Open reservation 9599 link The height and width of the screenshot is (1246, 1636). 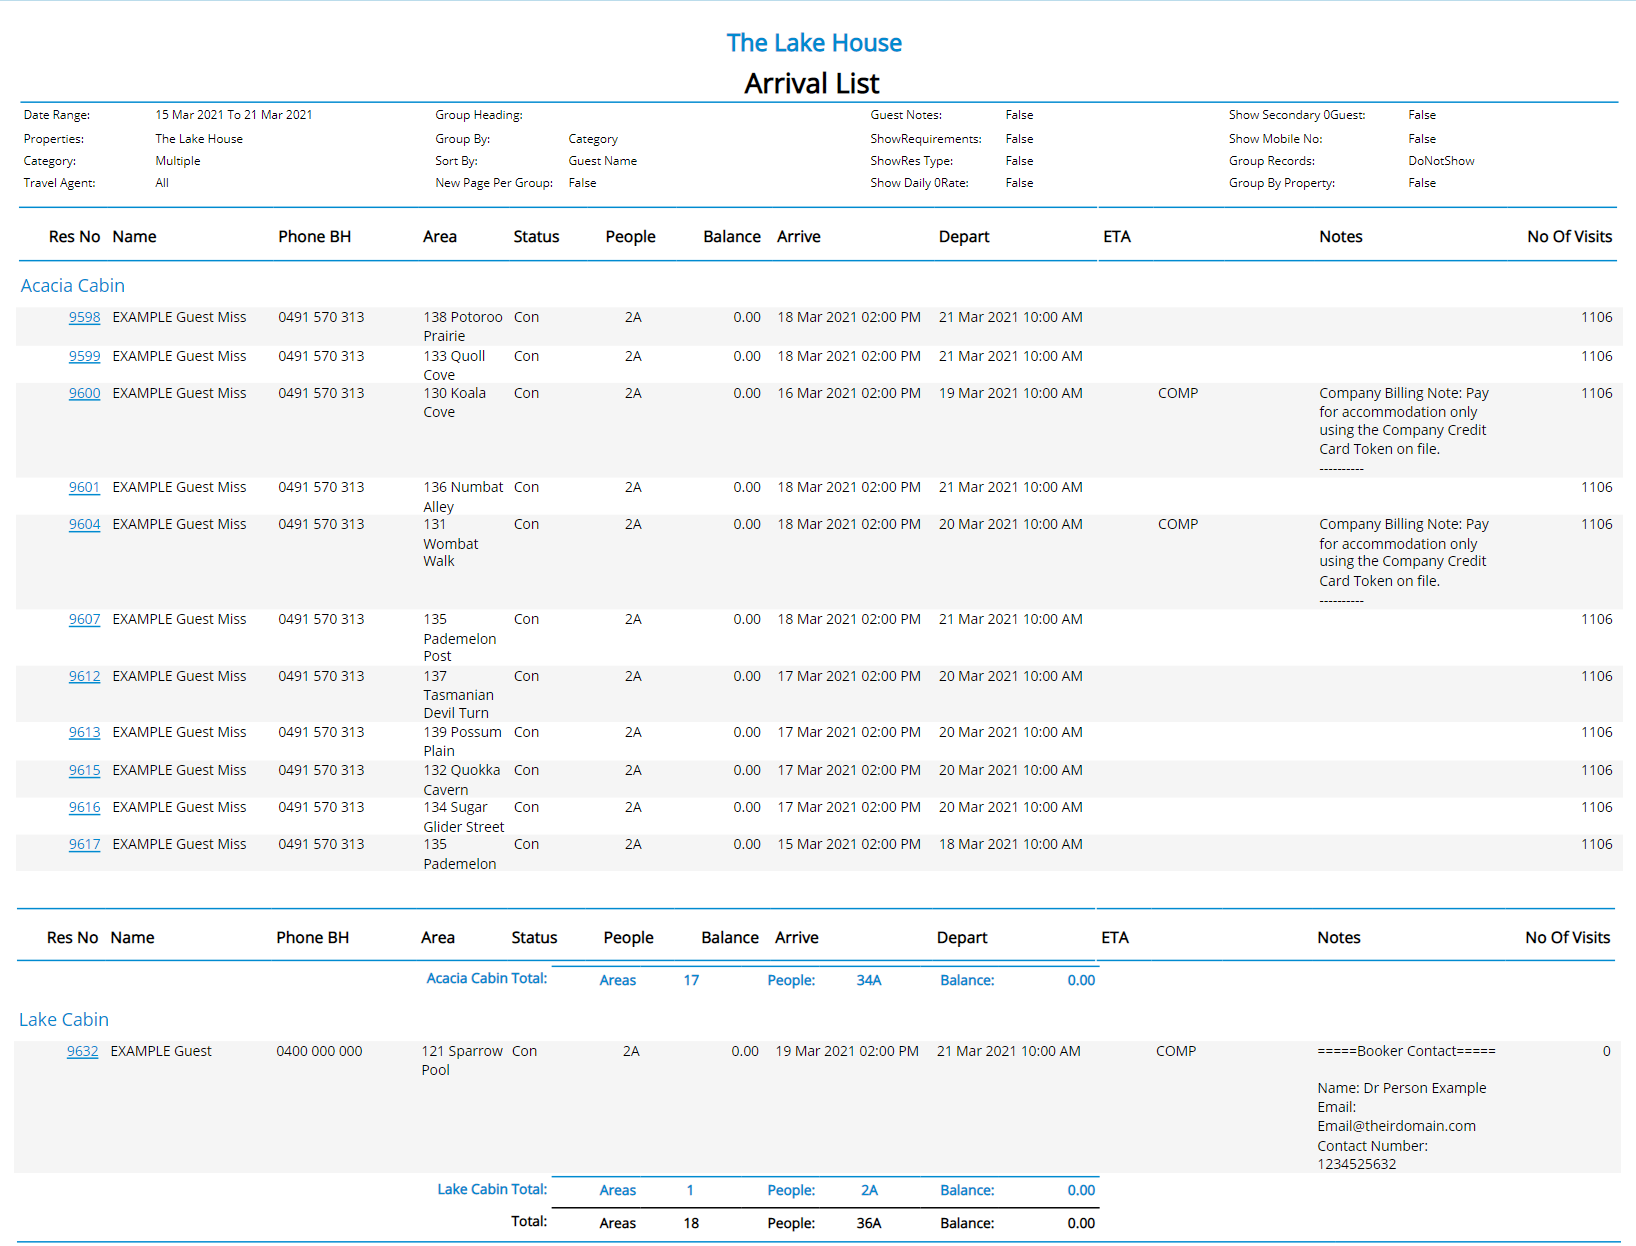[x=84, y=356]
